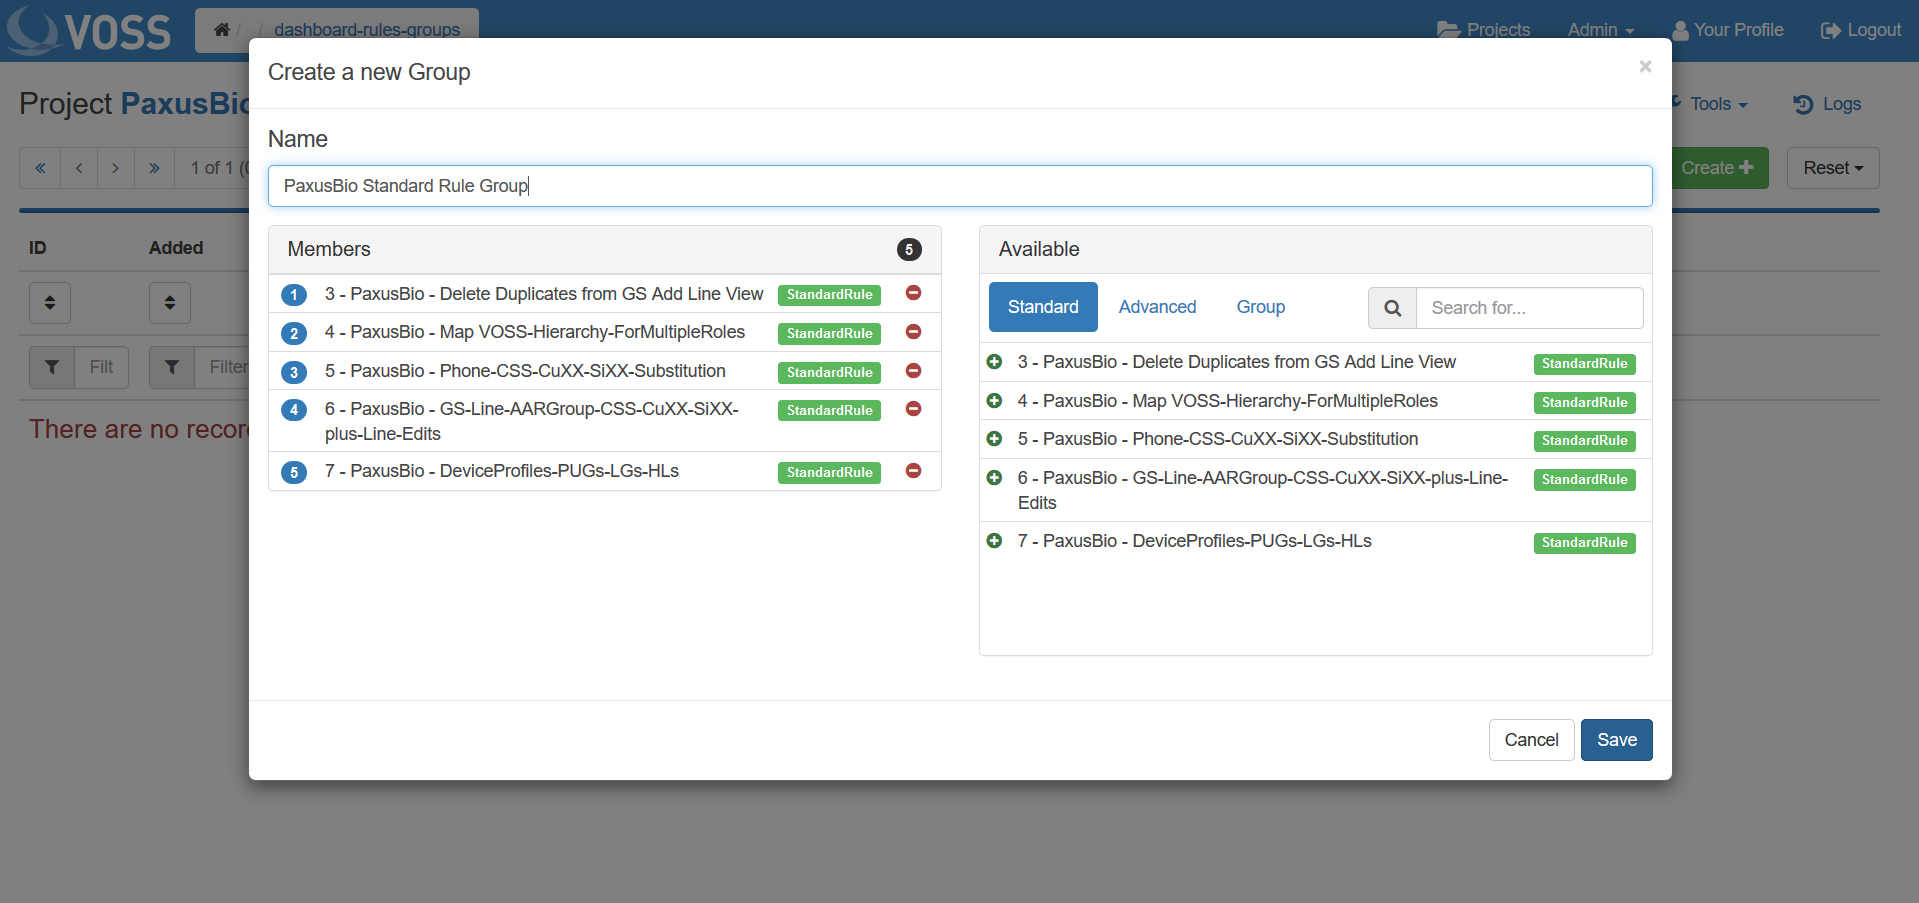Viewport: 1919px width, 903px height.
Task: Add DeviceProfiles-PUGs-LGs-HLs rule from Available
Action: coord(994,541)
